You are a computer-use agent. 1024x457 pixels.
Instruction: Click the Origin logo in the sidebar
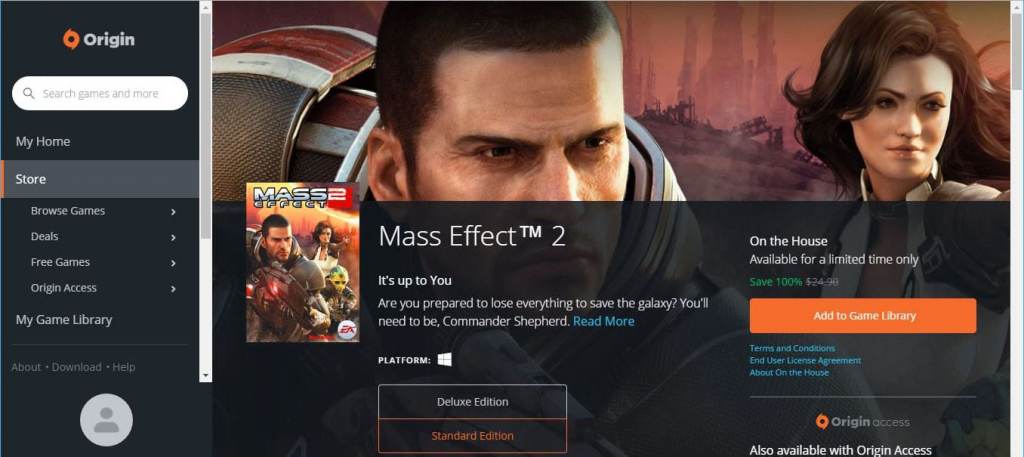(99, 39)
